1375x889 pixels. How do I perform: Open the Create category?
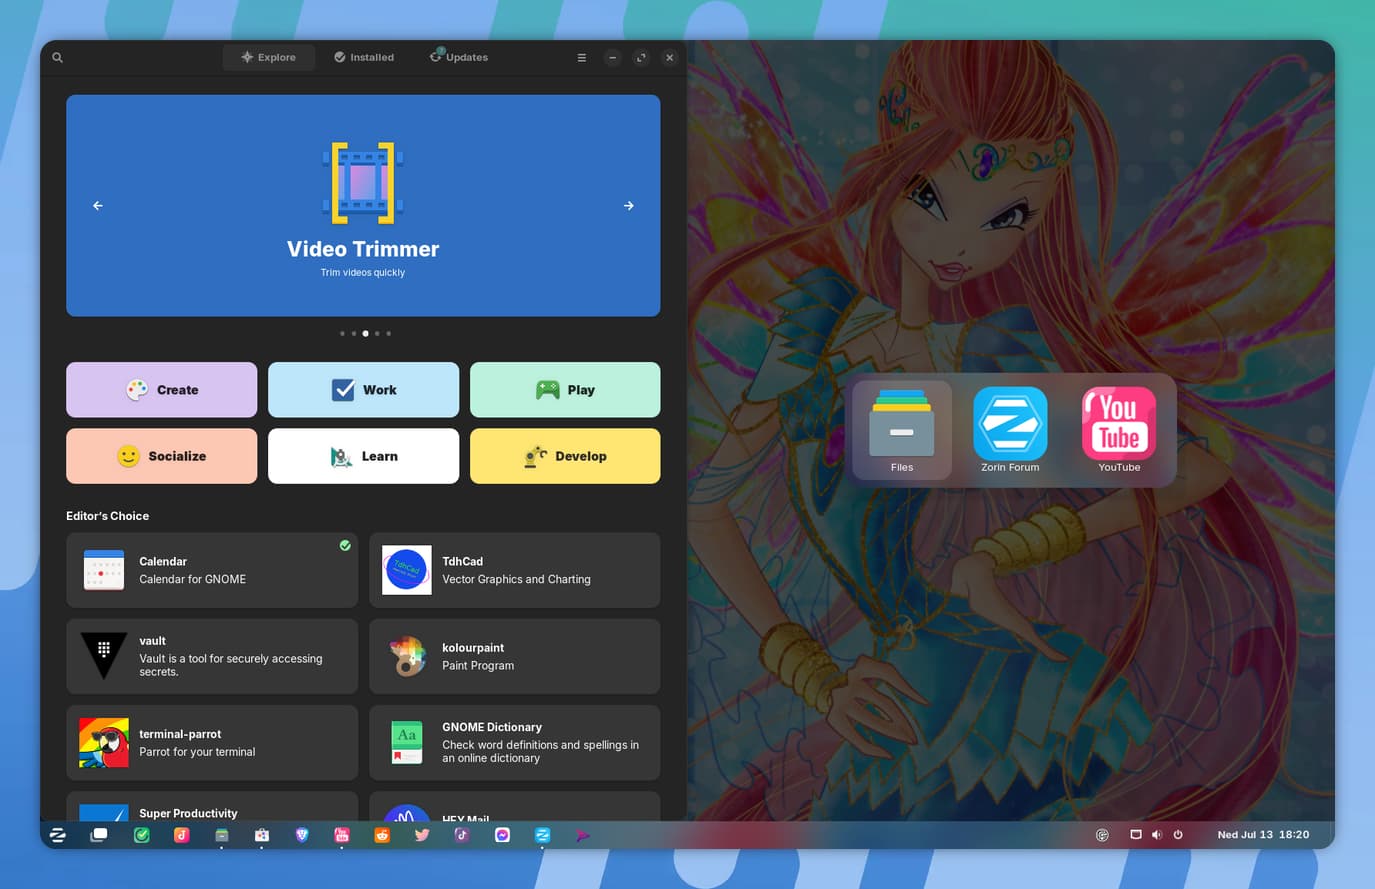161,390
